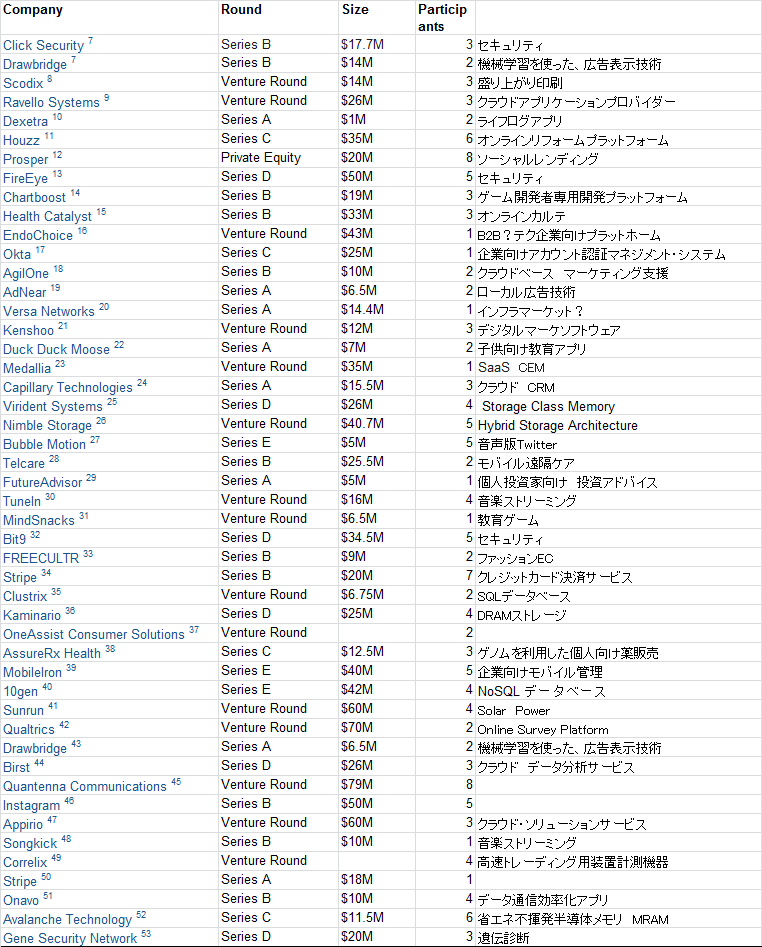Open the AgilOne link
Screen dimensions: 762x947
click(26, 274)
